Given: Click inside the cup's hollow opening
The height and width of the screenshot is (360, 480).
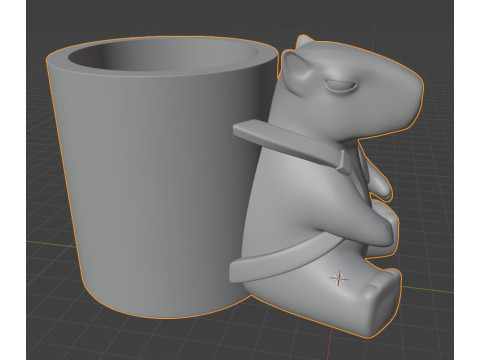Looking at the screenshot, I should 163,56.
